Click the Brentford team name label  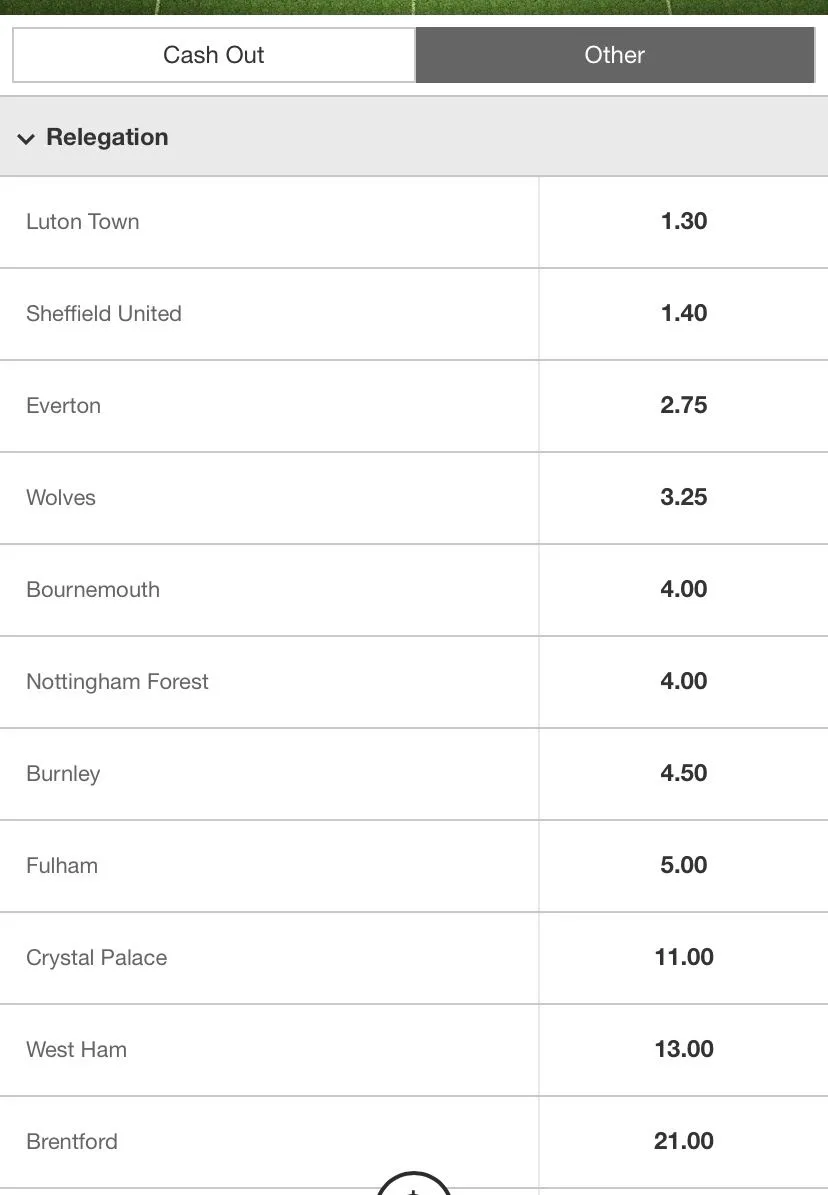(72, 1141)
